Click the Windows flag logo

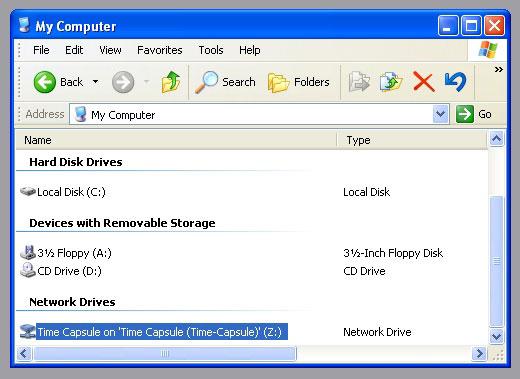488,50
